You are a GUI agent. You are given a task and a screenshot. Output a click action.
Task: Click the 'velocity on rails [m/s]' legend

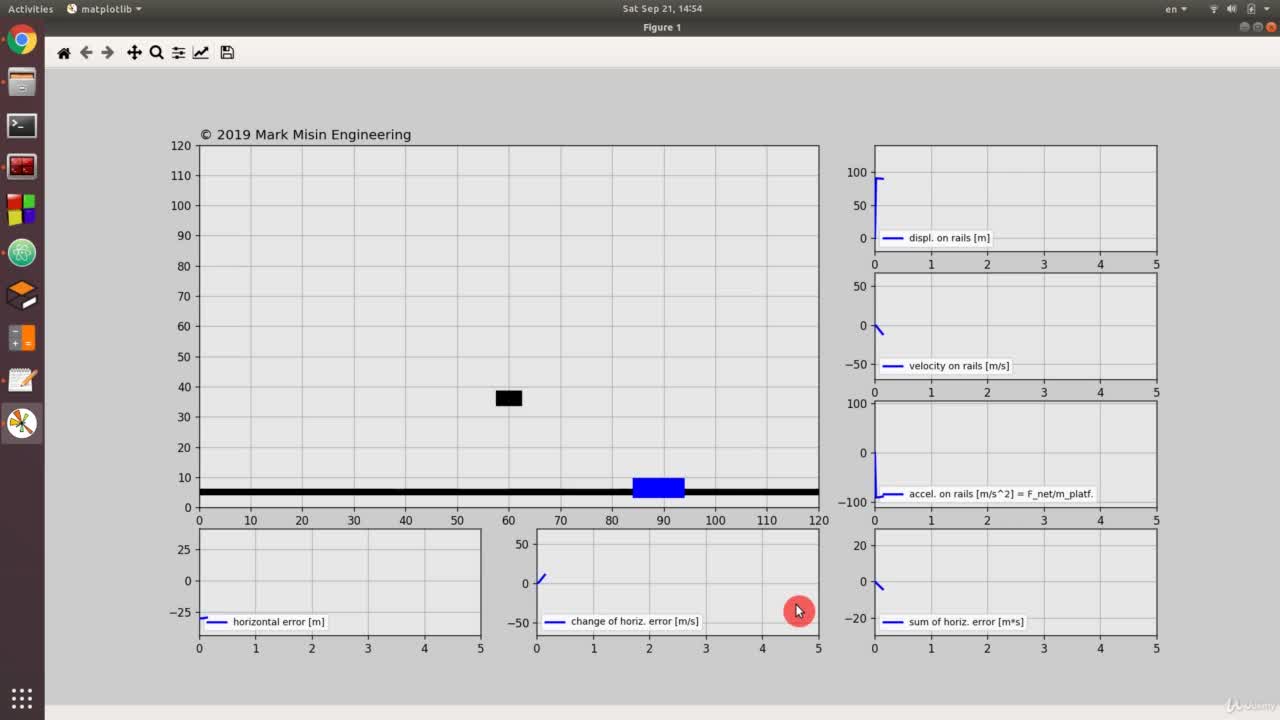coord(945,366)
